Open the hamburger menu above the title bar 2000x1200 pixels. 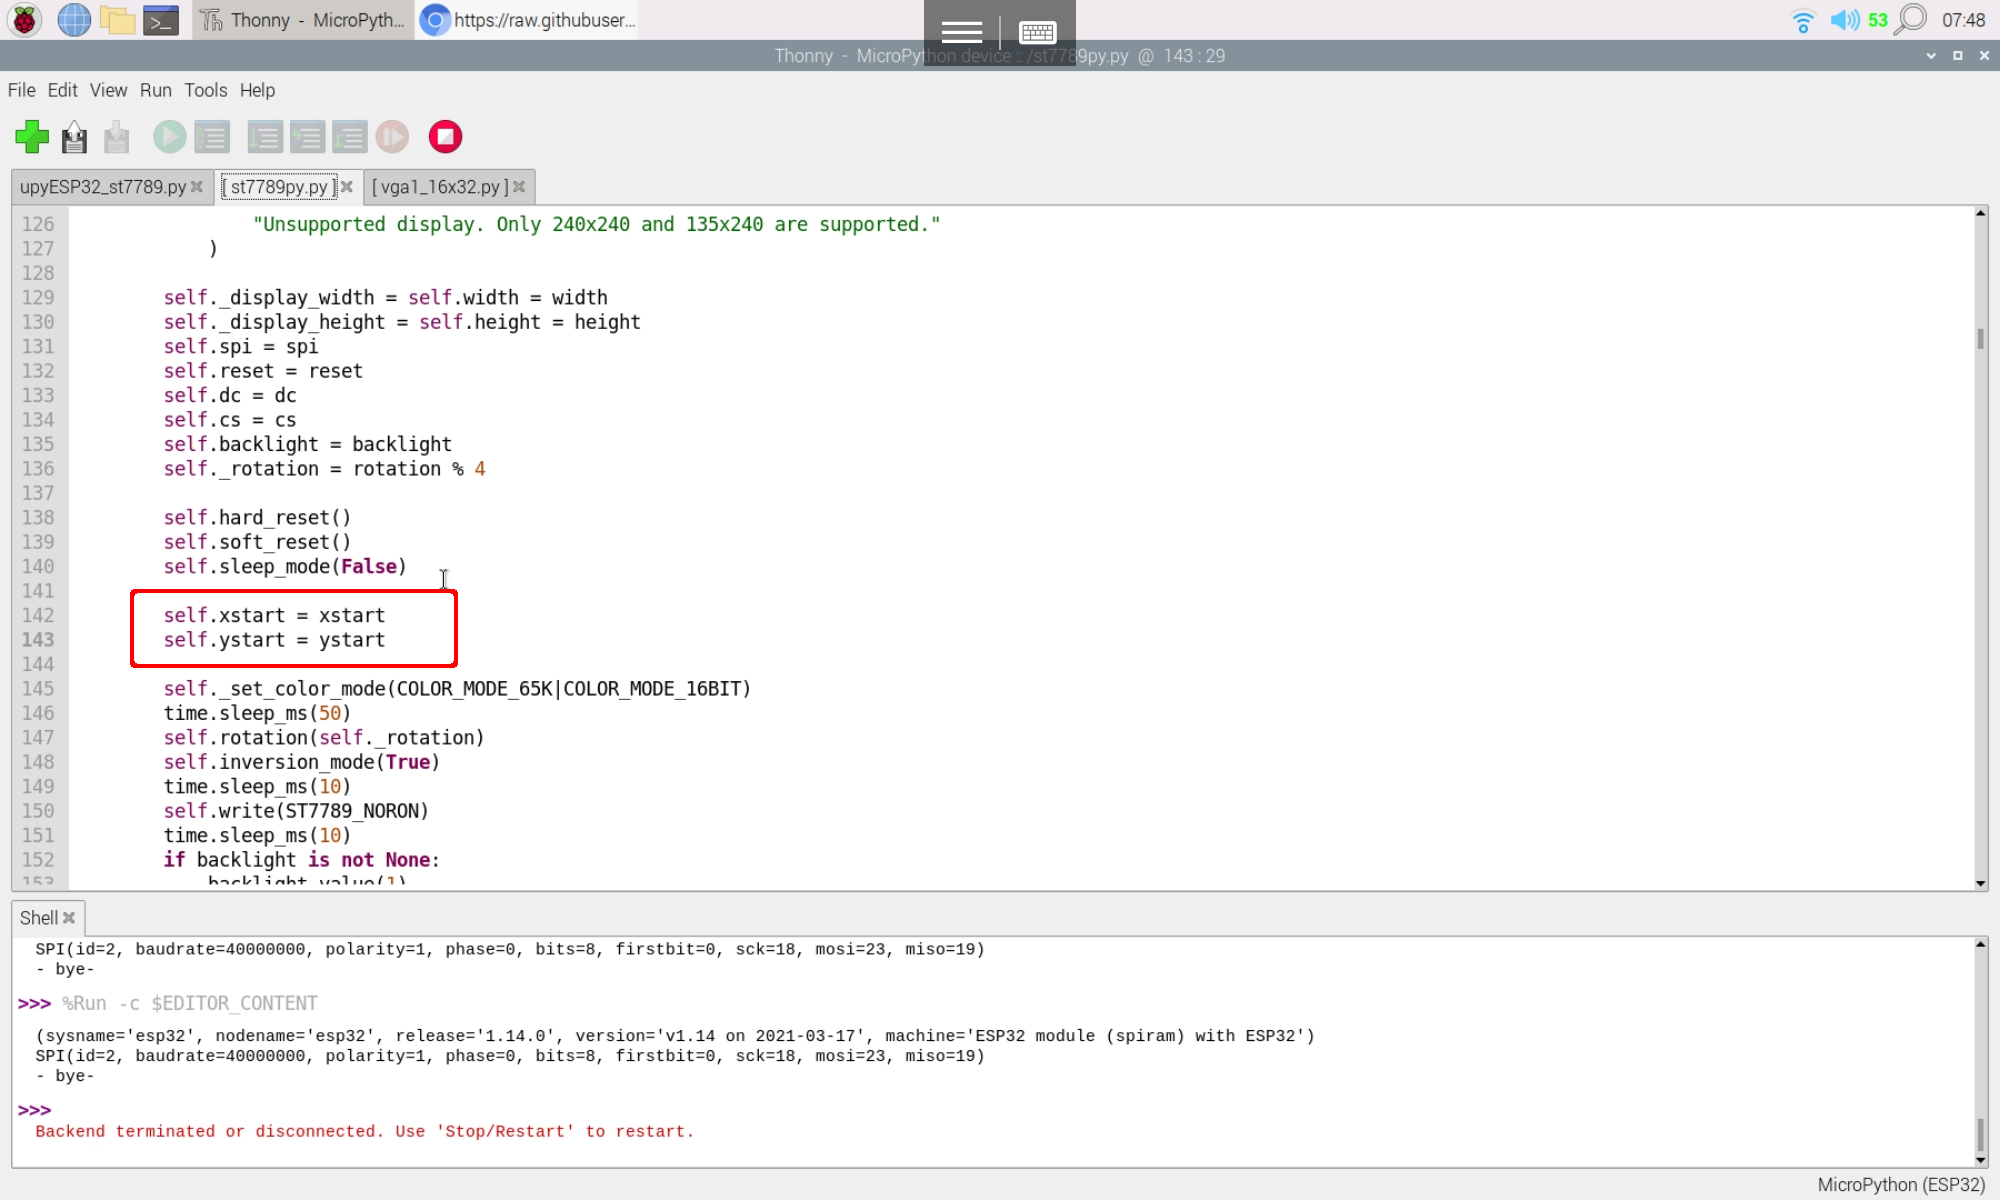[960, 32]
